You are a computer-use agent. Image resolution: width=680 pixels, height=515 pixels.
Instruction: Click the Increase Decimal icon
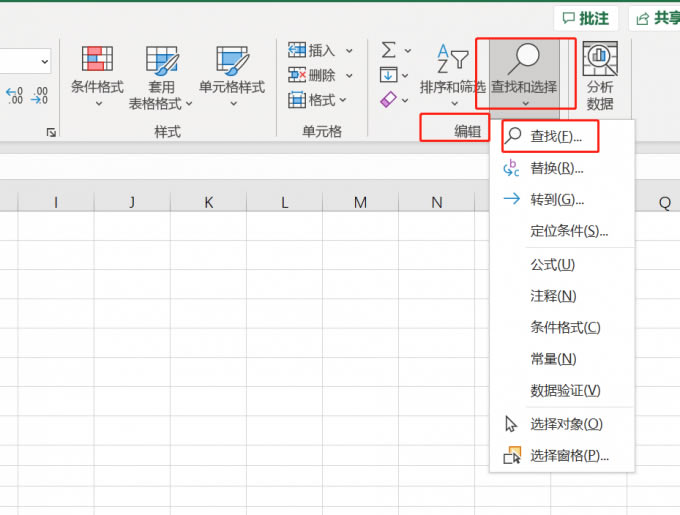tap(15, 96)
